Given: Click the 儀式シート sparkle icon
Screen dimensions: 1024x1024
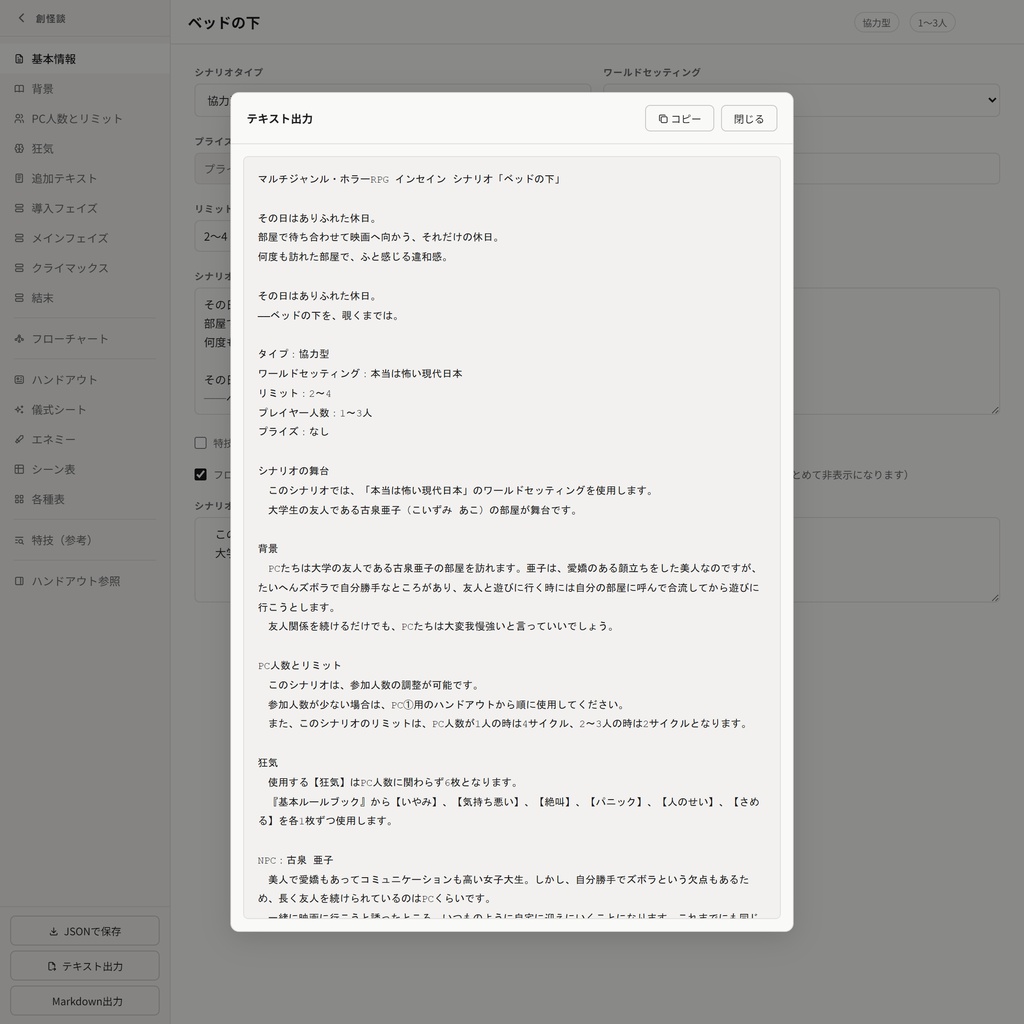Looking at the screenshot, I should click(19, 409).
